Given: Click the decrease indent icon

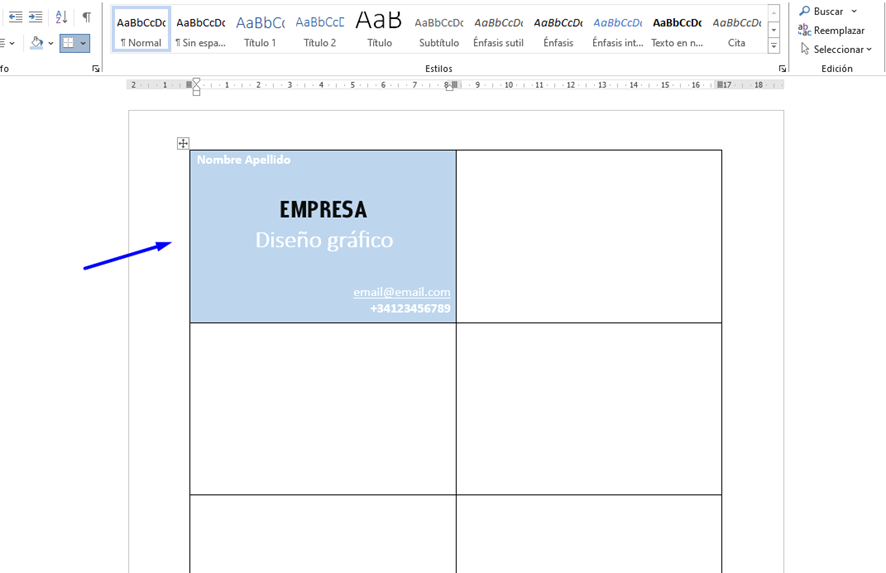Looking at the screenshot, I should pyautogui.click(x=15, y=17).
